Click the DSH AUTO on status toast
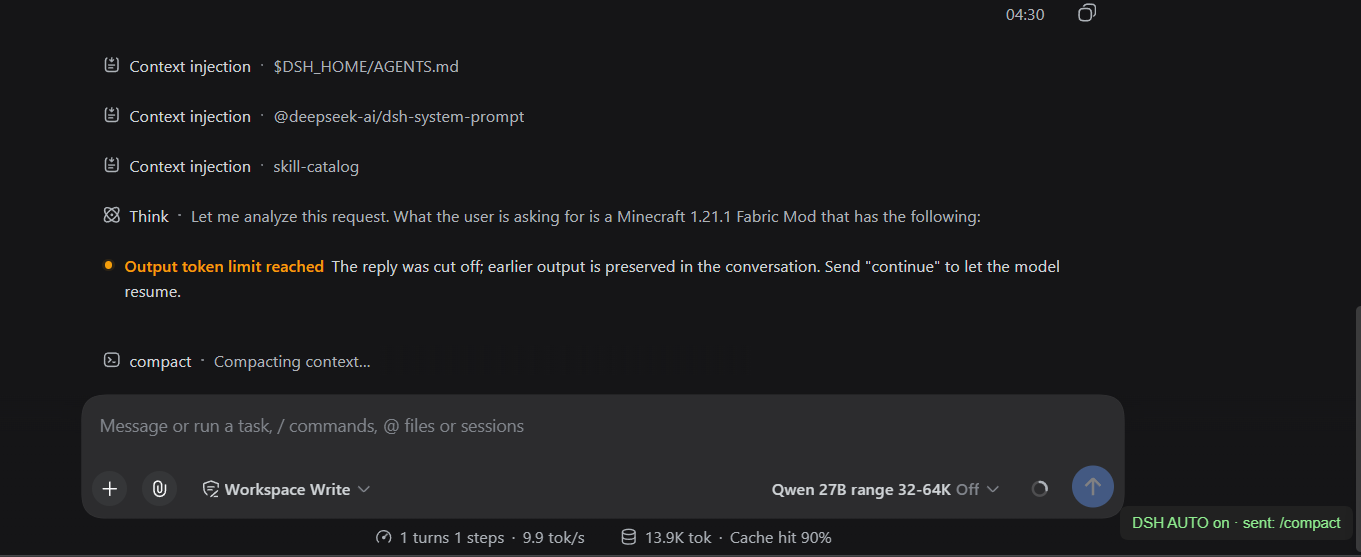This screenshot has height=557, width=1361. coord(1236,523)
